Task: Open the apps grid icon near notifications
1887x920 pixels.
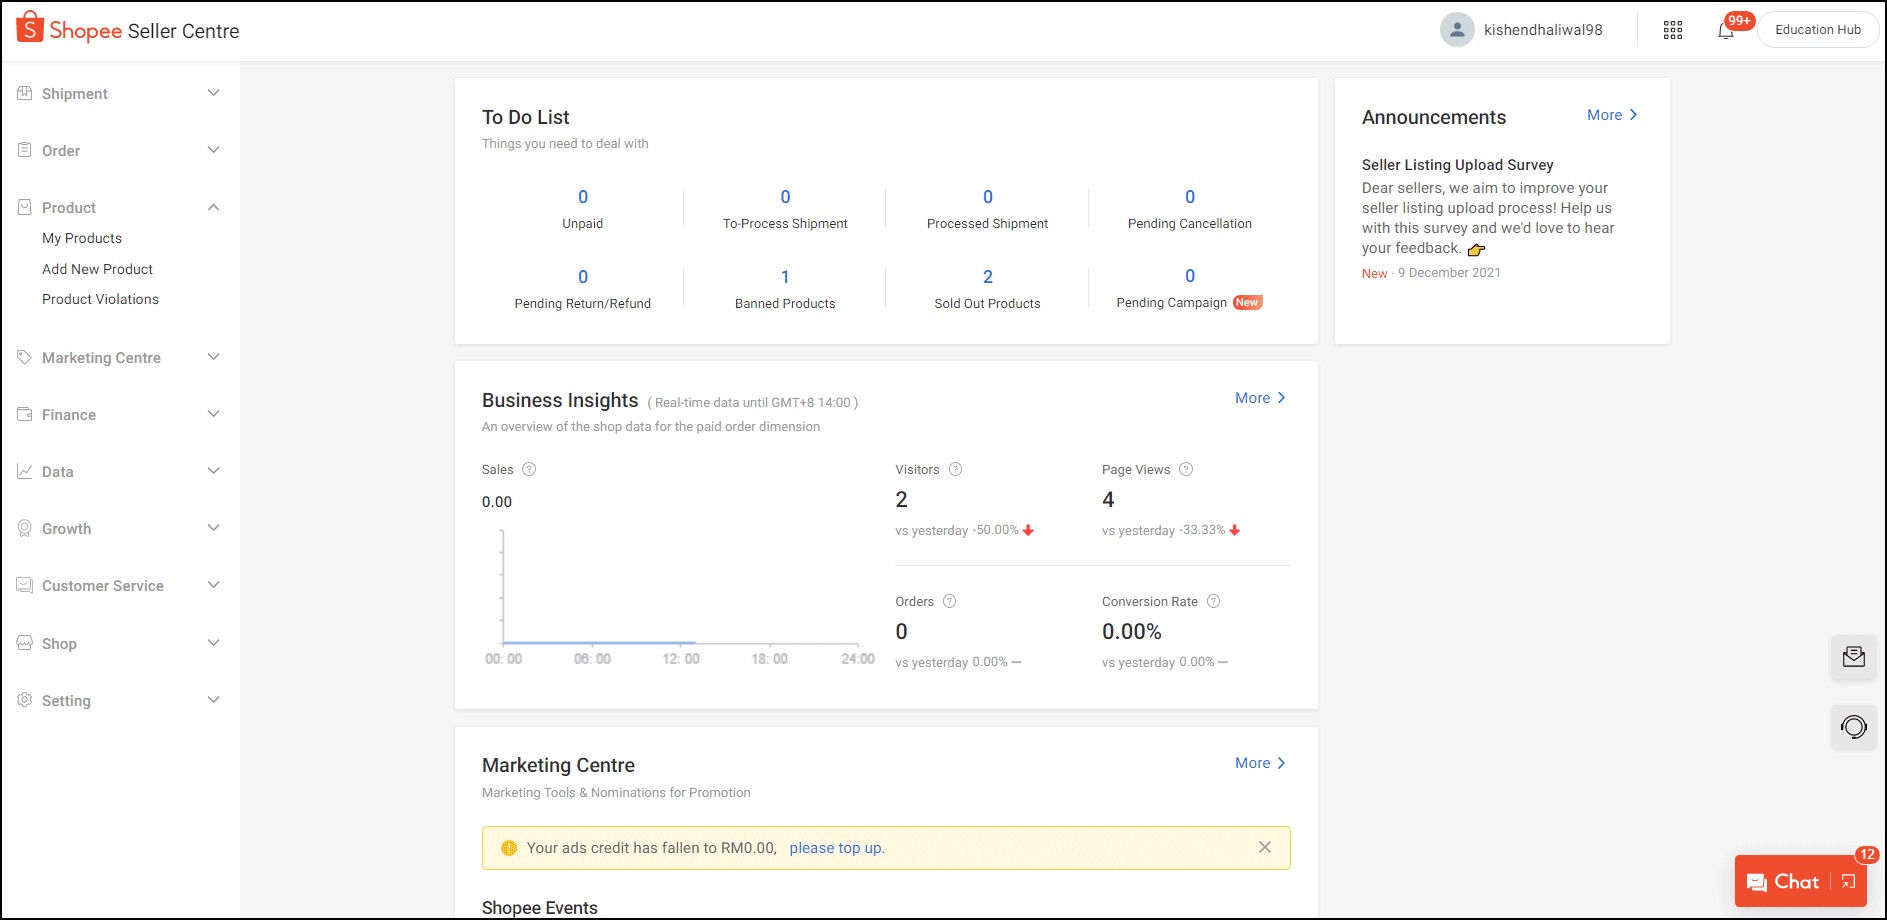Action: pyautogui.click(x=1673, y=30)
